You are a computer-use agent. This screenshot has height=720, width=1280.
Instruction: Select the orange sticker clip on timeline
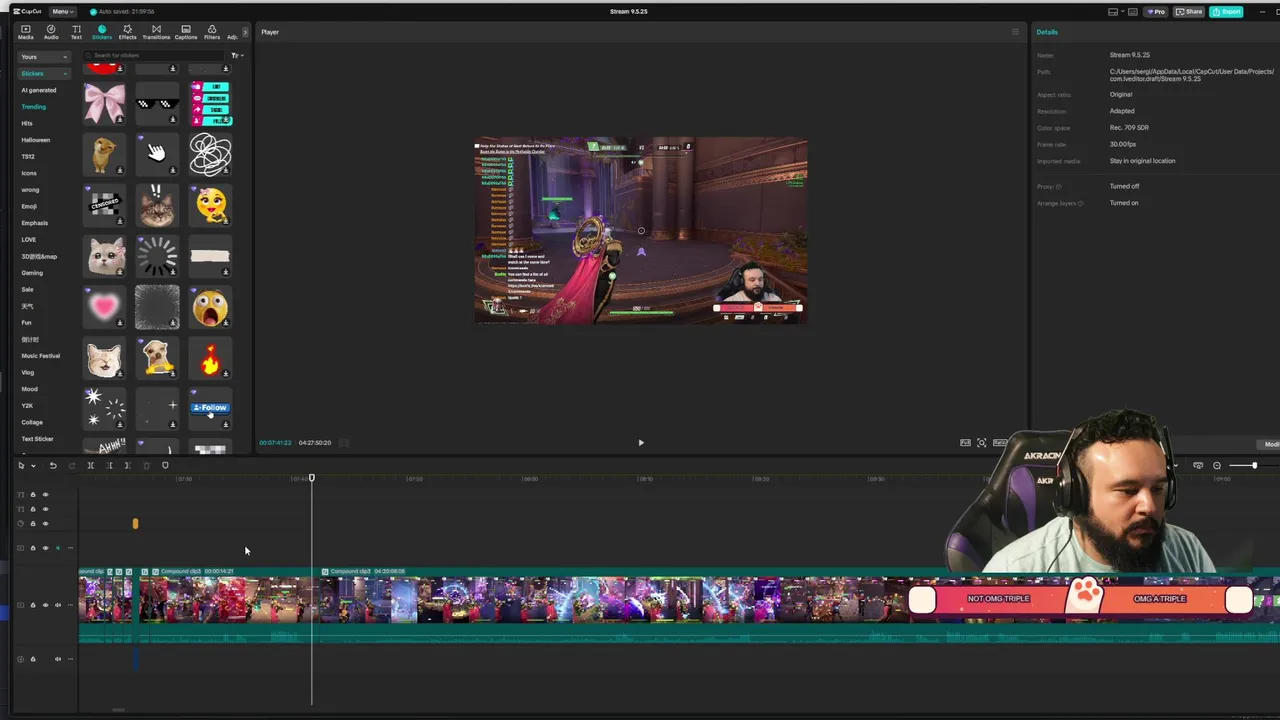point(135,523)
